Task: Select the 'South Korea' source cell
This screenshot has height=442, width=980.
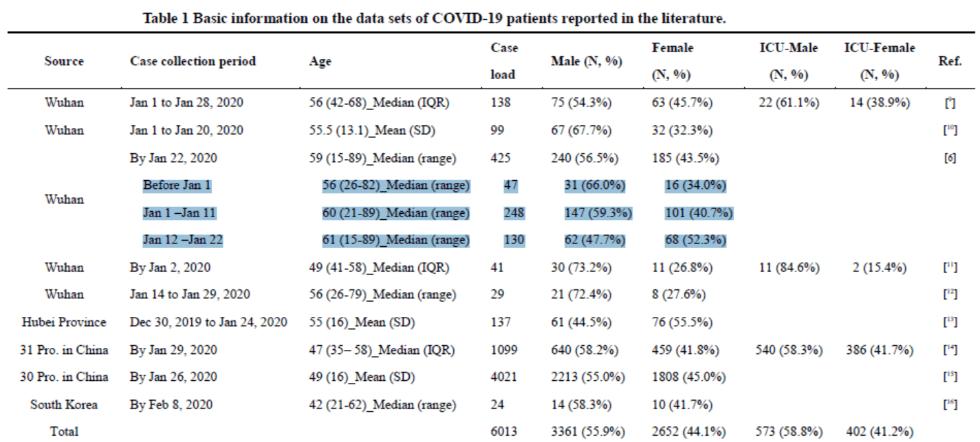Action: (x=63, y=406)
